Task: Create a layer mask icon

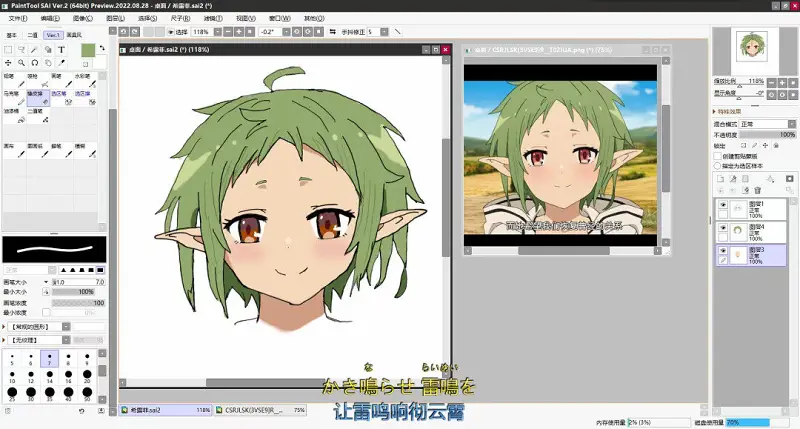Action: 790,179
